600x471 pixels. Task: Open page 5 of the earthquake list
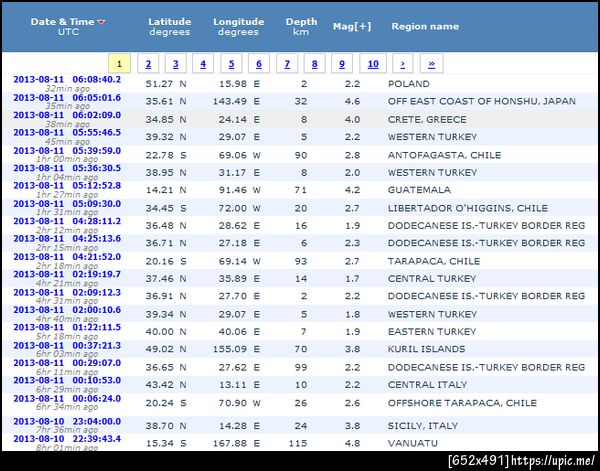pos(231,64)
